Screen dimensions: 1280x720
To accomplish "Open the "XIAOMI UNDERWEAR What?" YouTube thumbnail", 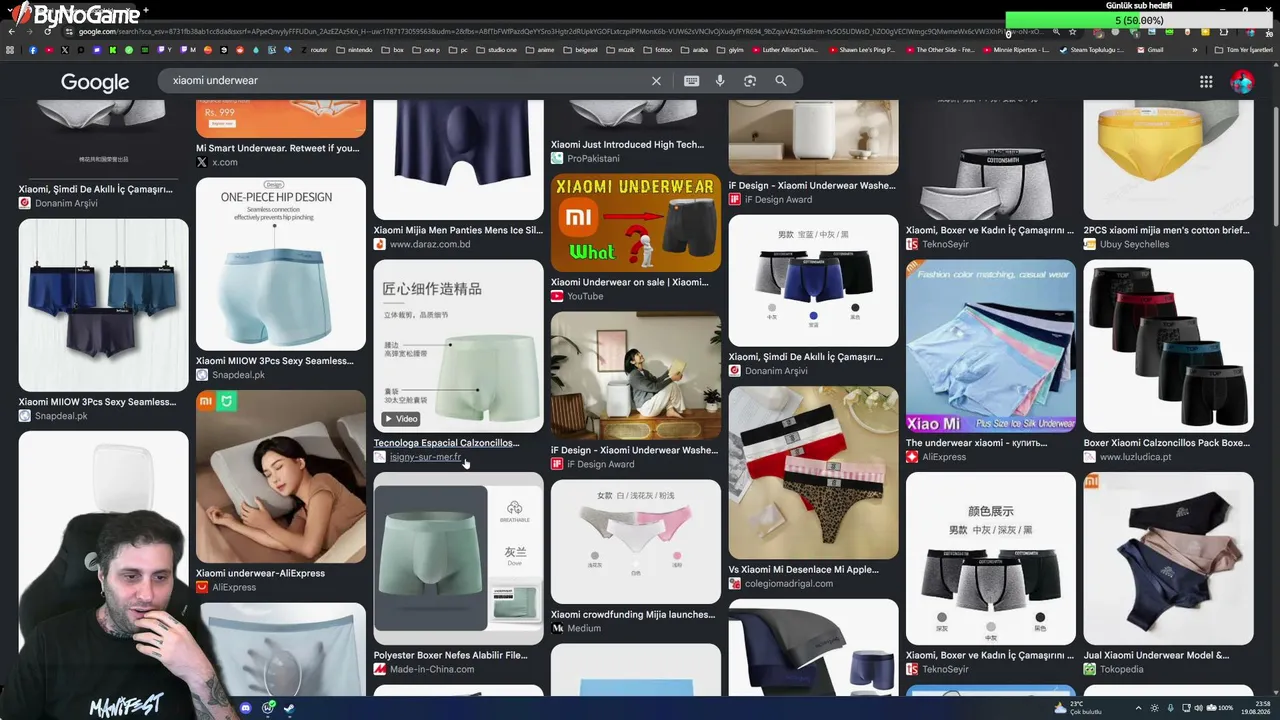I will pyautogui.click(x=636, y=223).
